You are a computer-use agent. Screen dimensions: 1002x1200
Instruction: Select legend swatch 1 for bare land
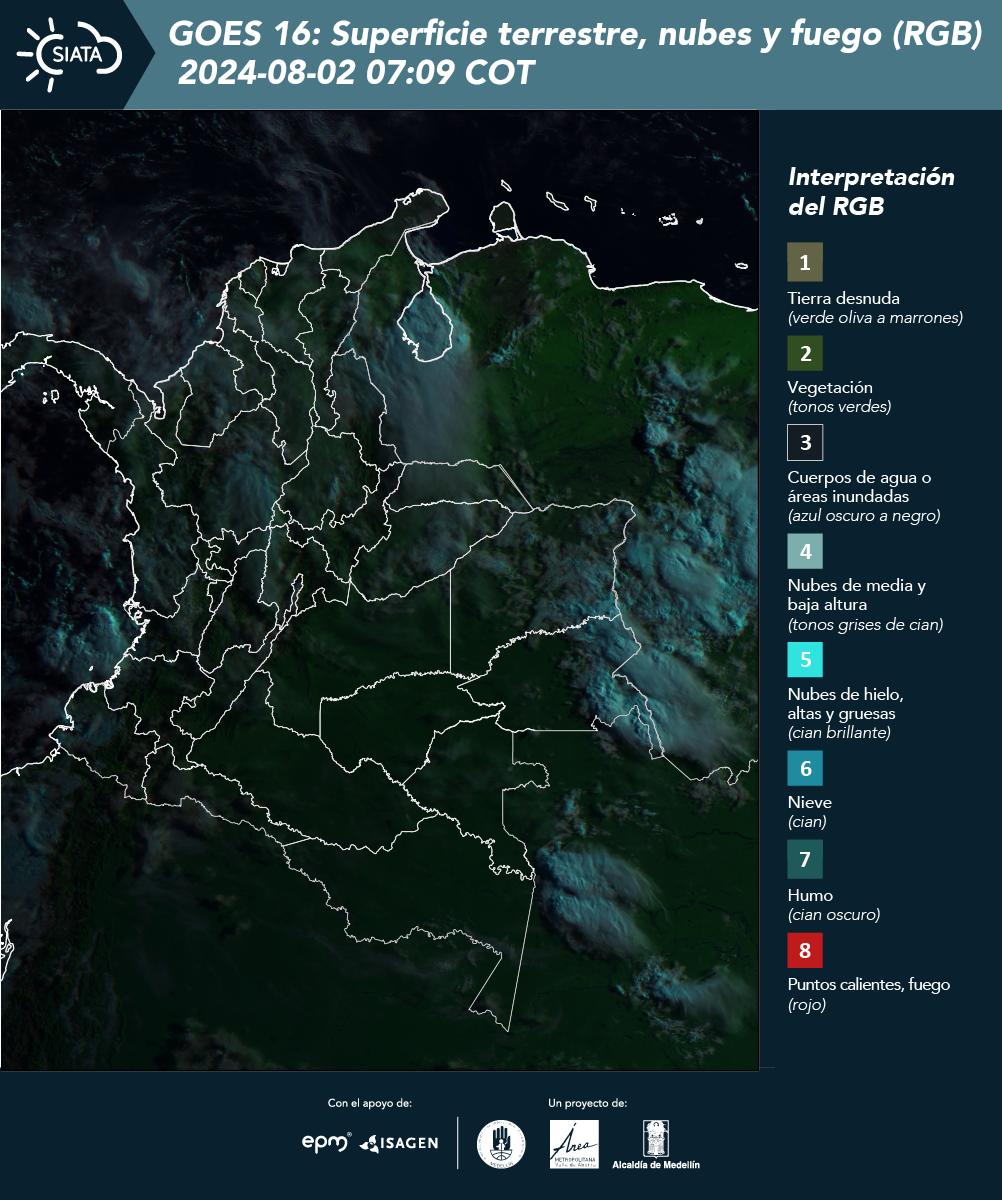[805, 263]
